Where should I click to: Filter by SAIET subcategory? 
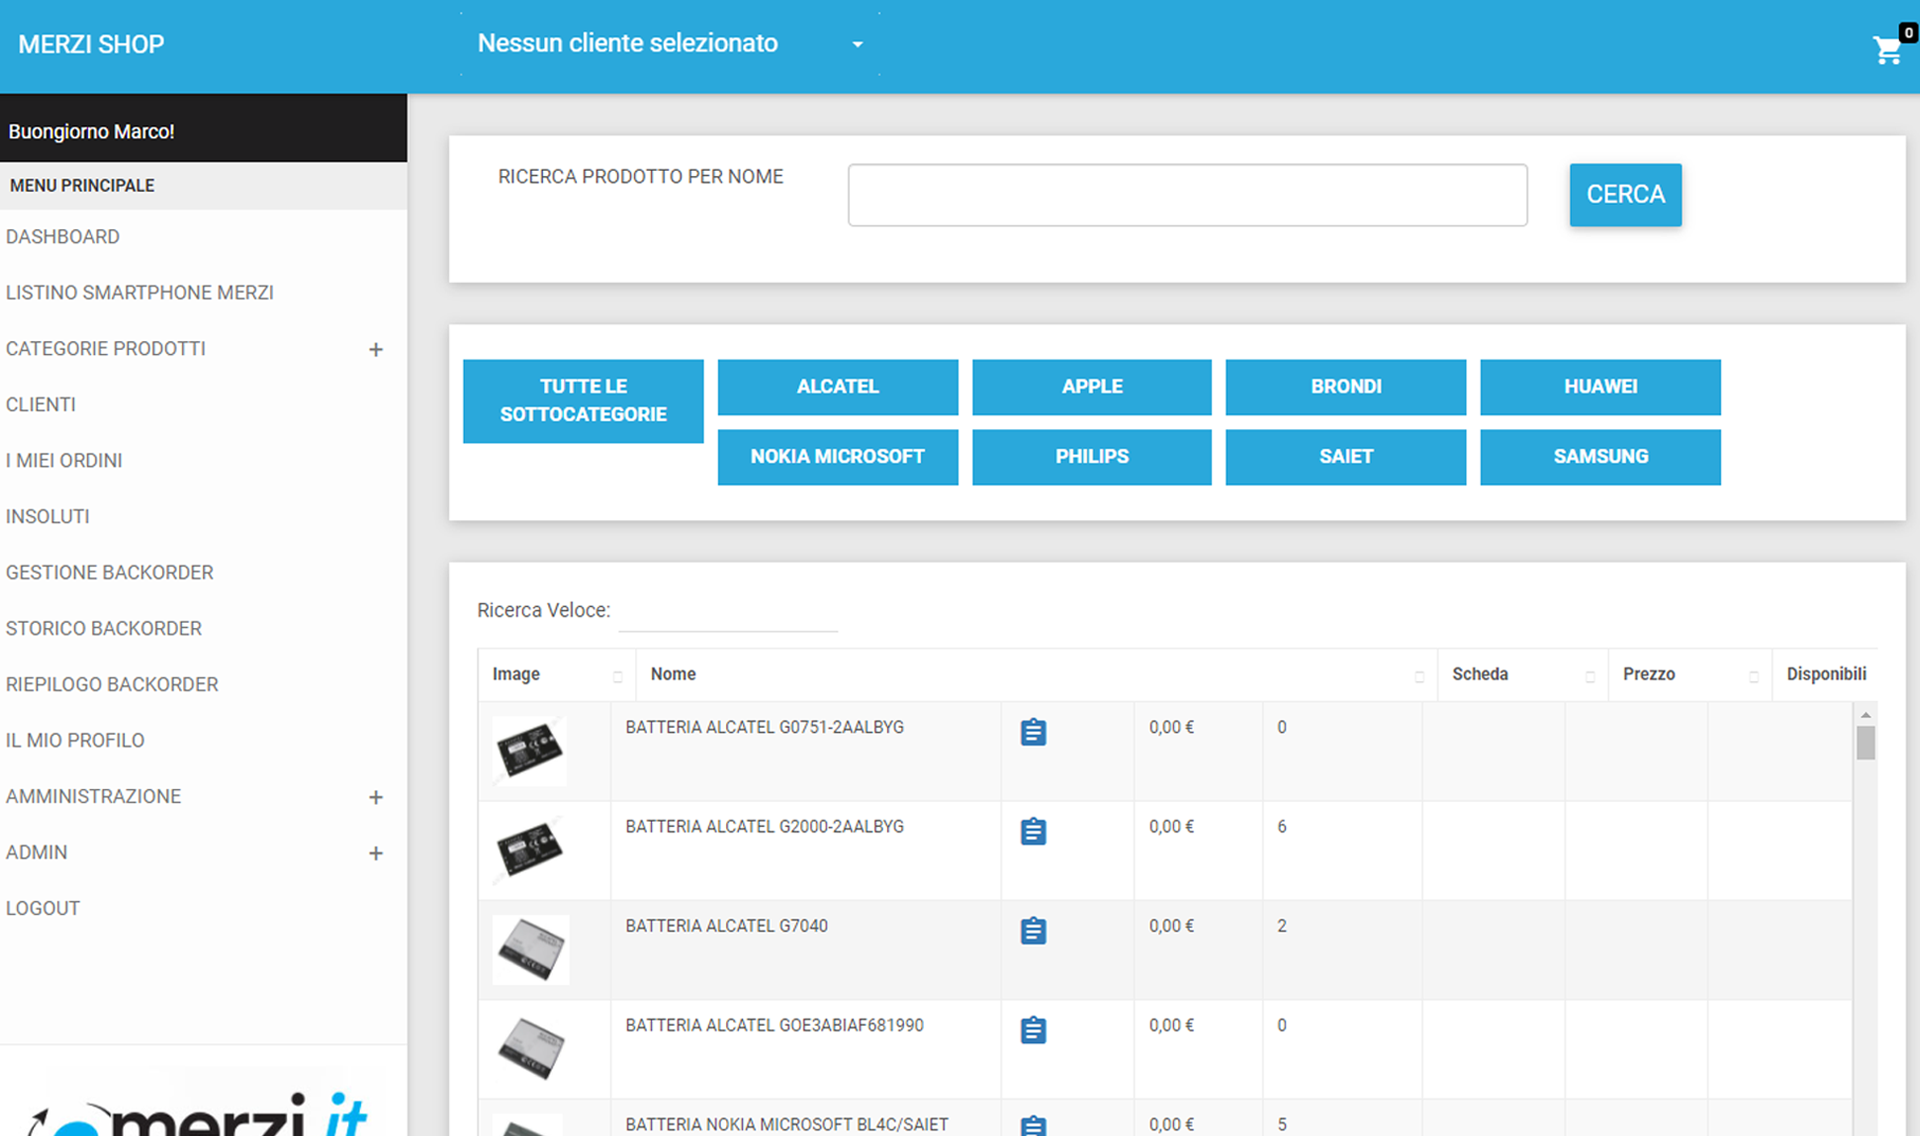(x=1346, y=457)
